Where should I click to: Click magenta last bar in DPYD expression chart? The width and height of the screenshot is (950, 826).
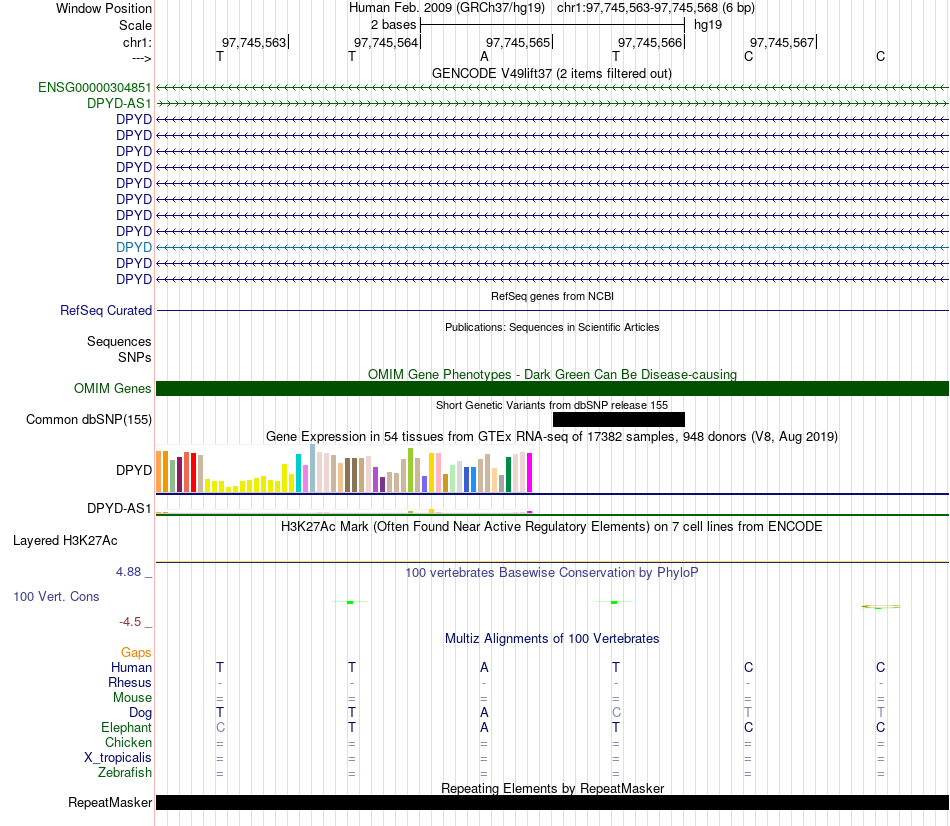click(x=530, y=473)
